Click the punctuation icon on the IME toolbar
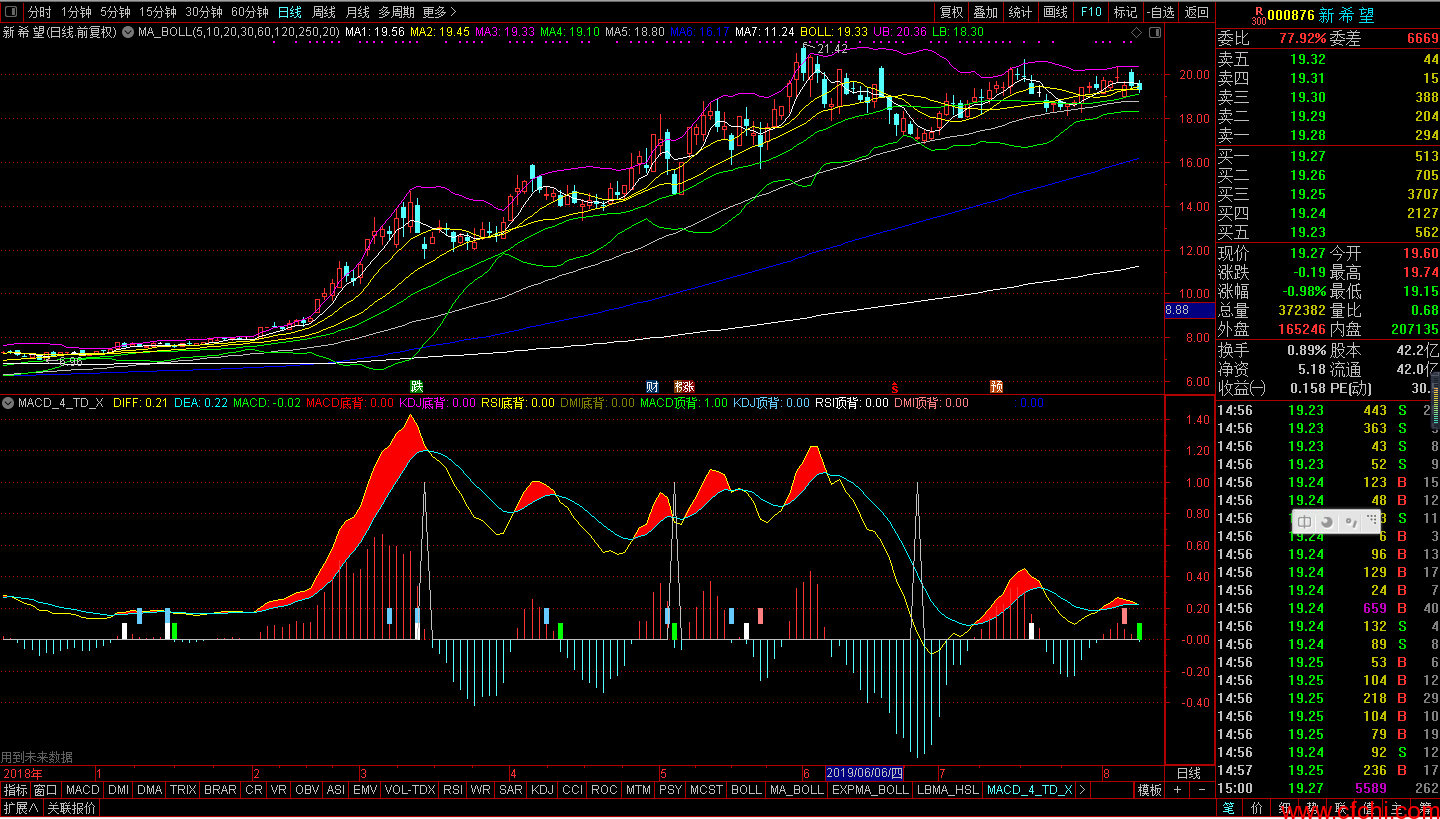This screenshot has width=1440, height=819. (1350, 521)
